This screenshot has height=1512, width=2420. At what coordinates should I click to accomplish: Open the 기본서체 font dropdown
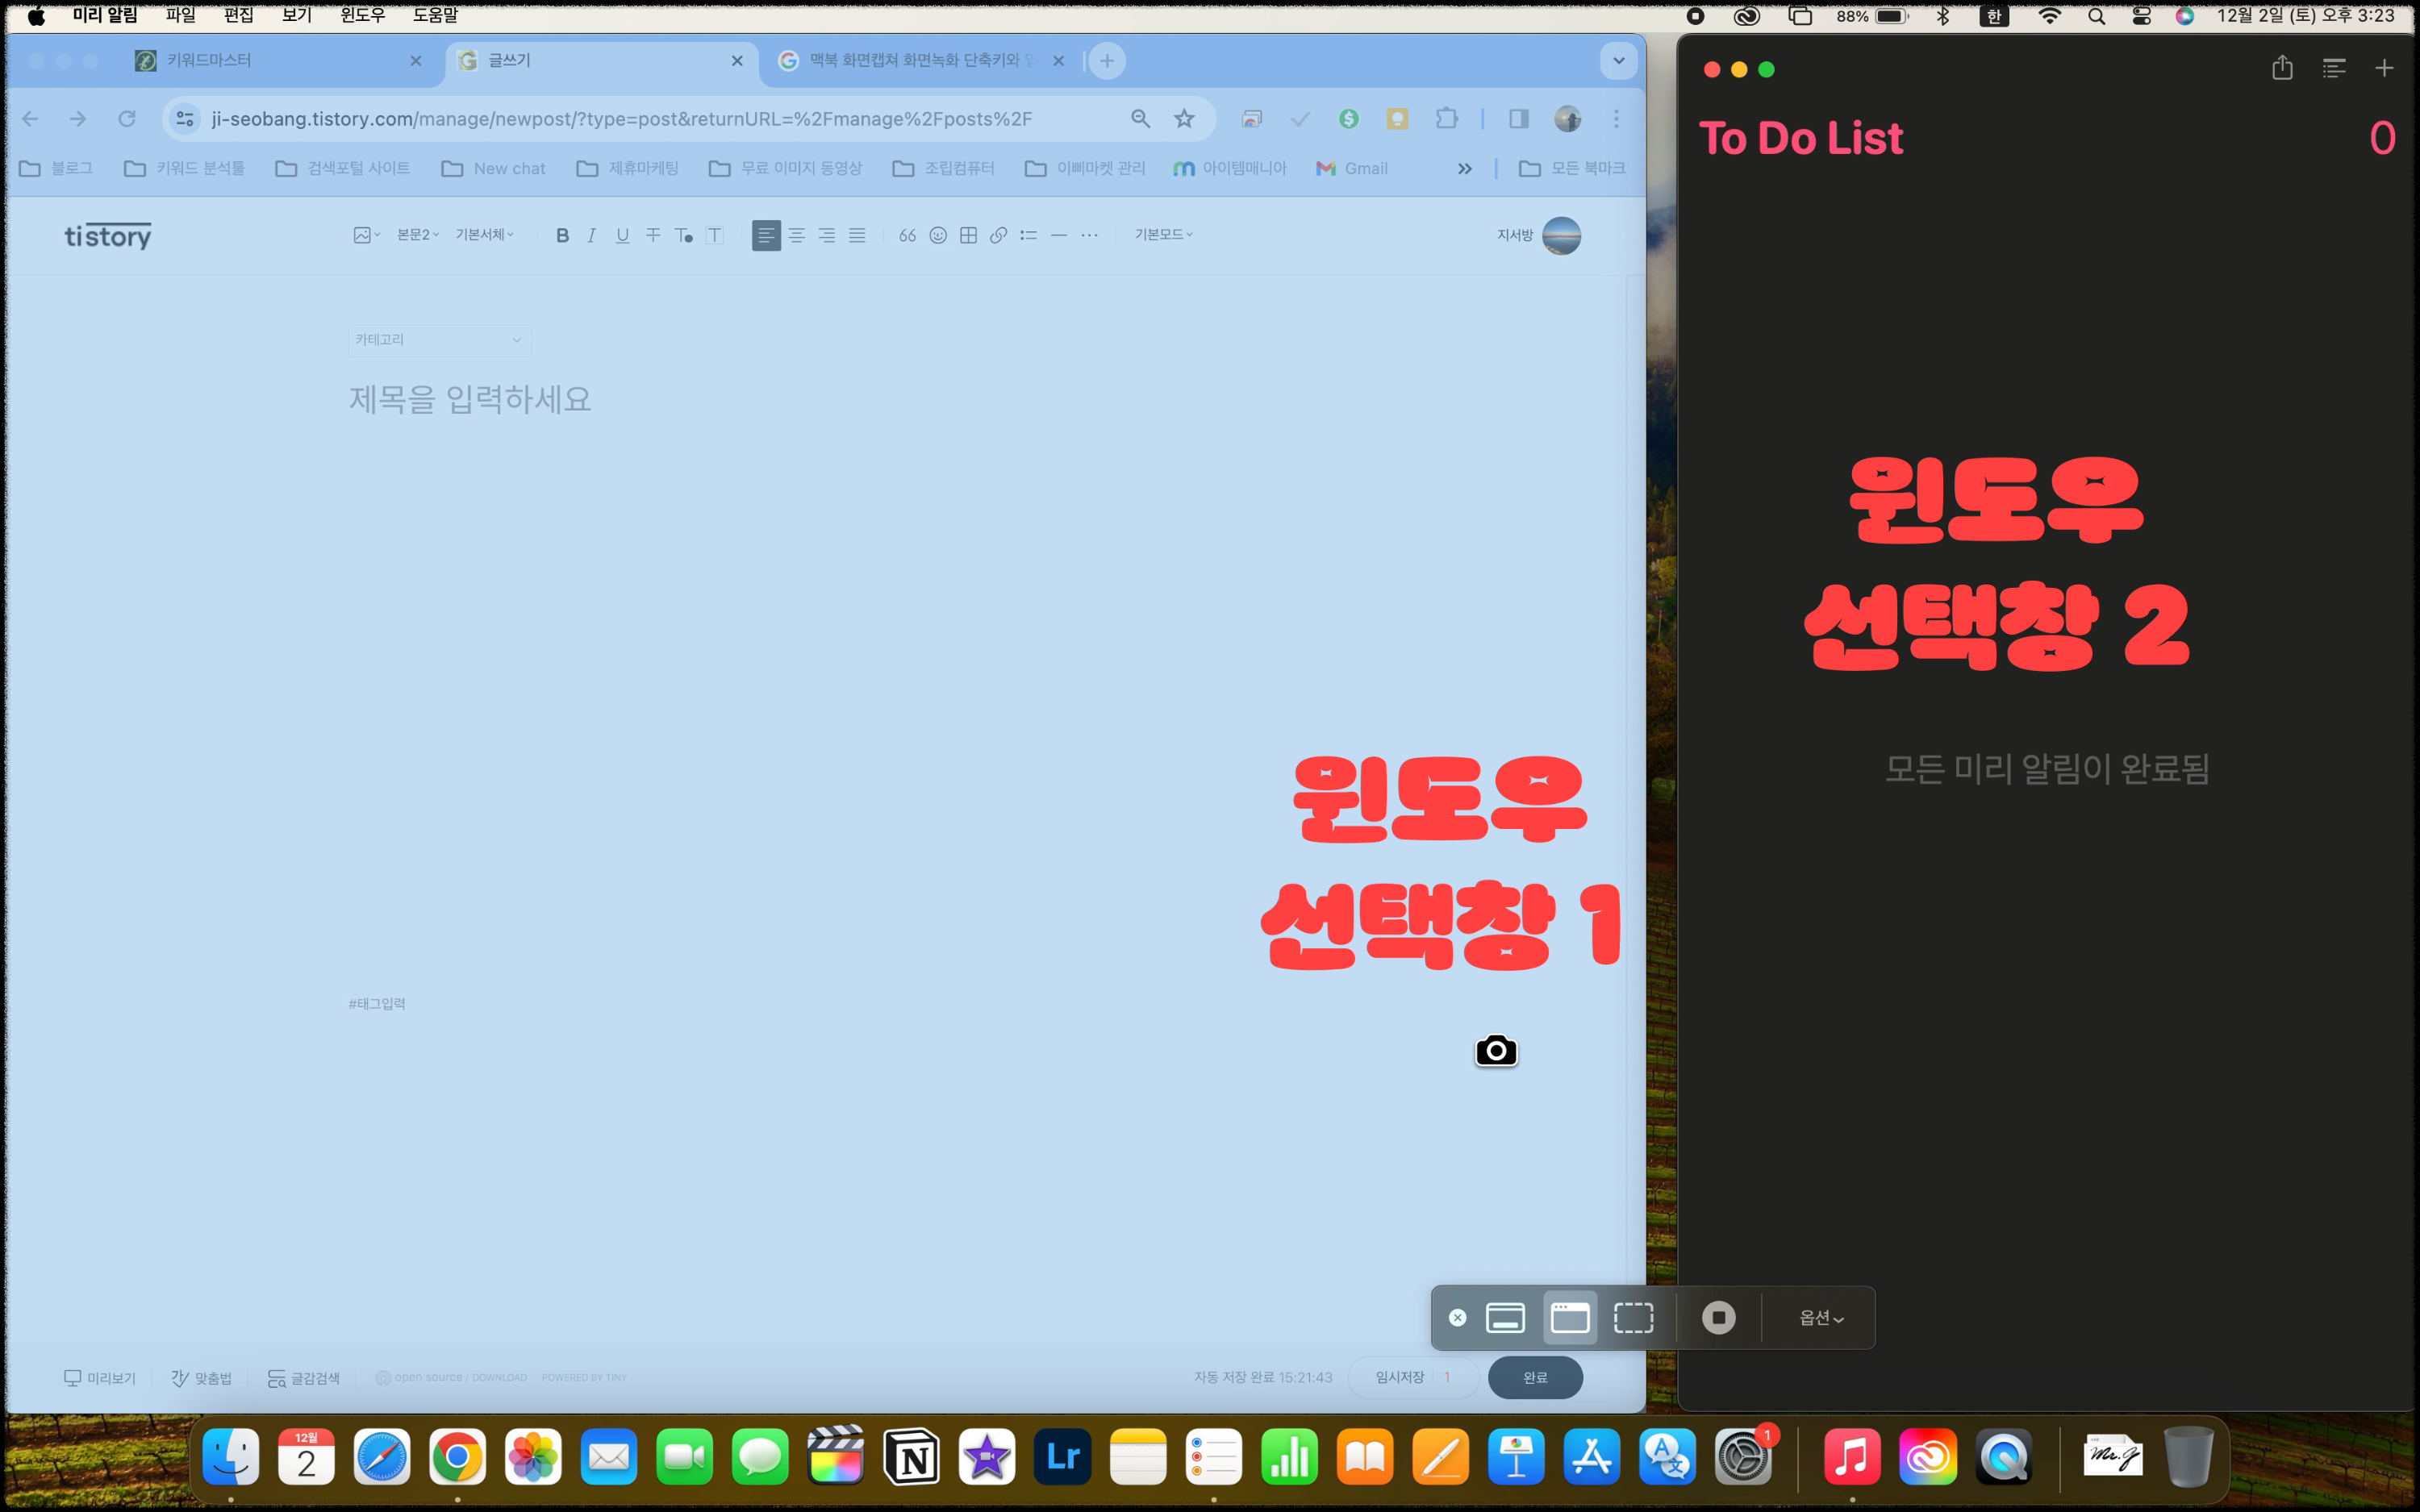484,235
